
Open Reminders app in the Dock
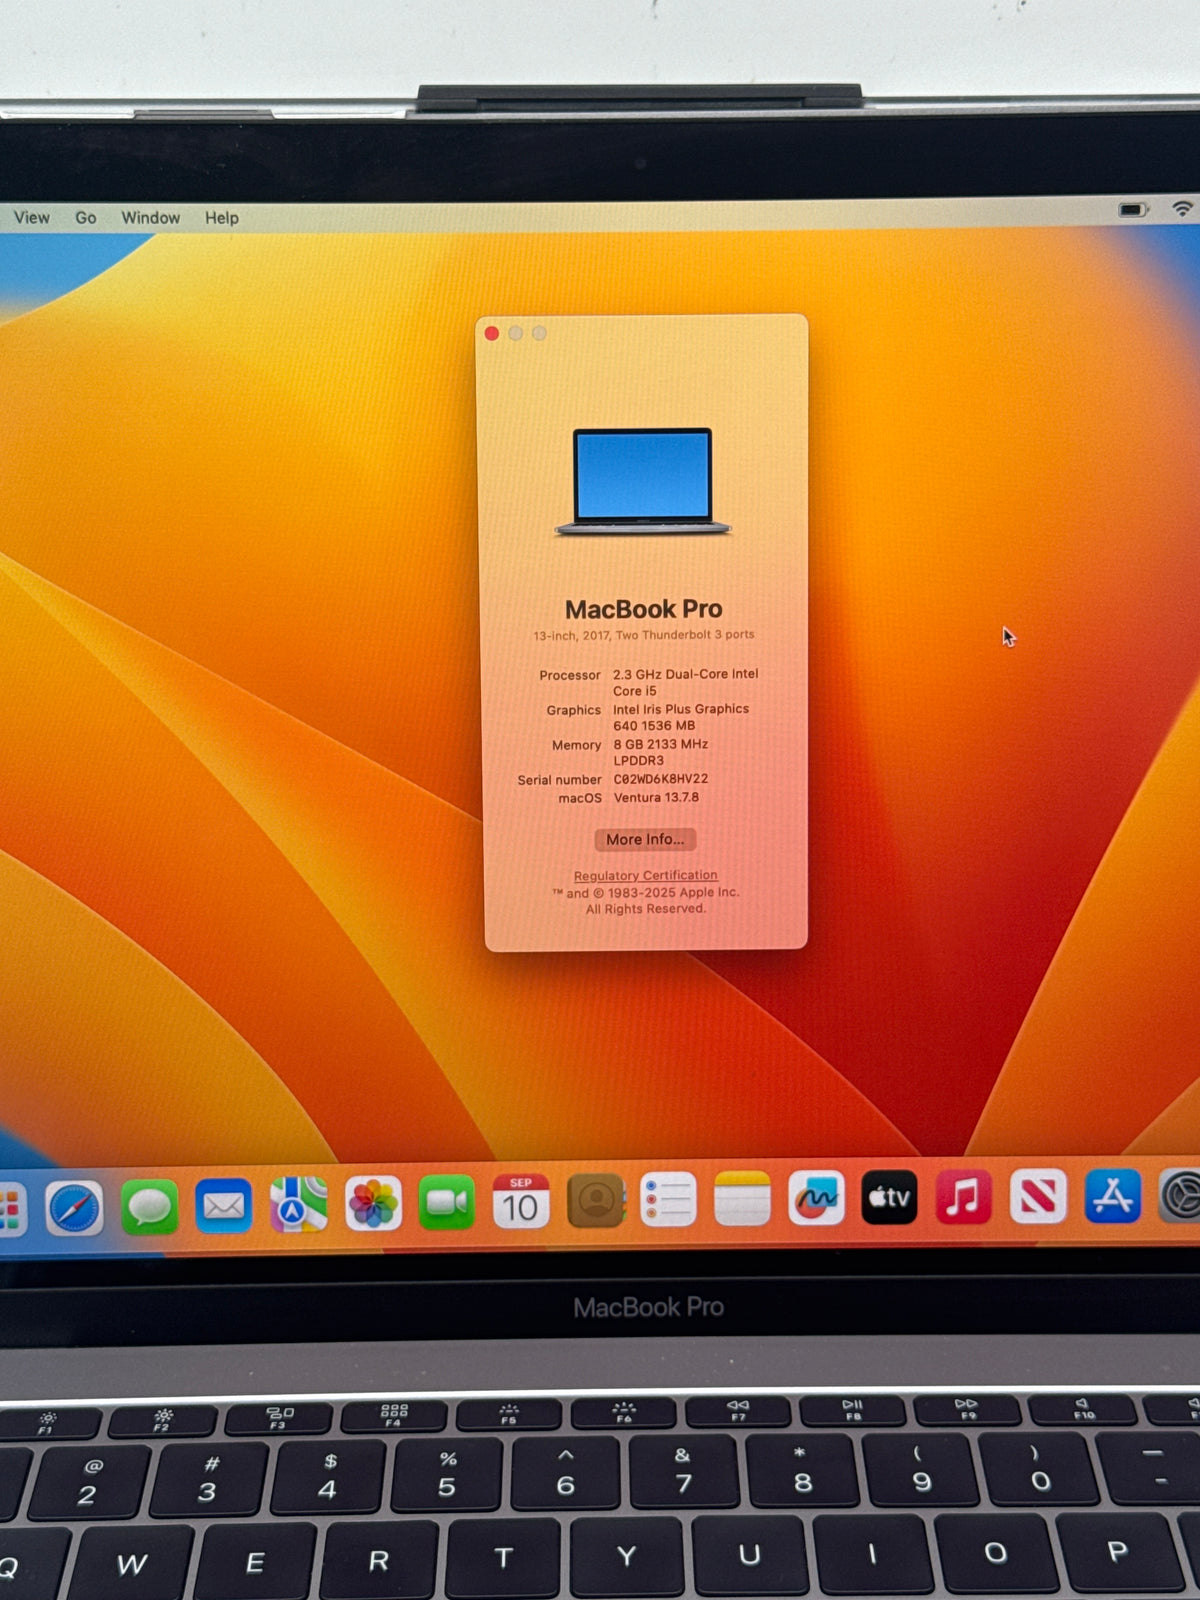668,1199
